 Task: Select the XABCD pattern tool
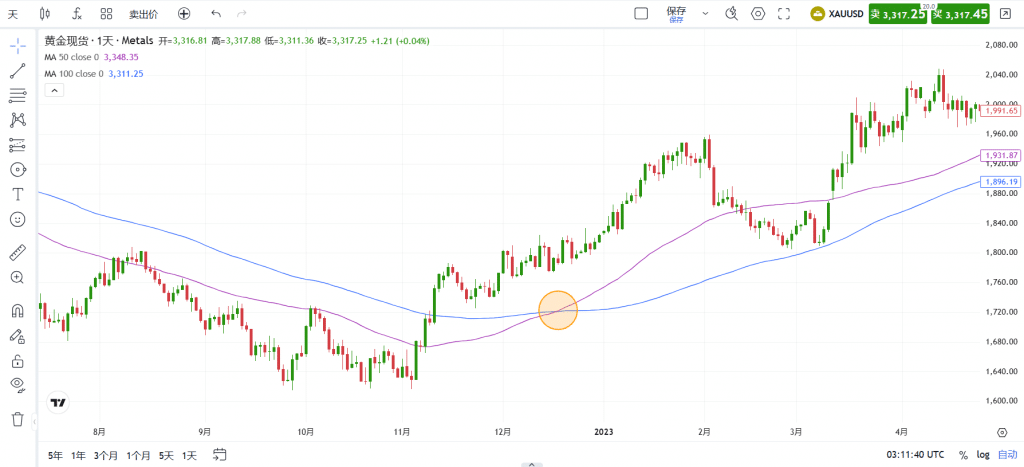(x=18, y=120)
